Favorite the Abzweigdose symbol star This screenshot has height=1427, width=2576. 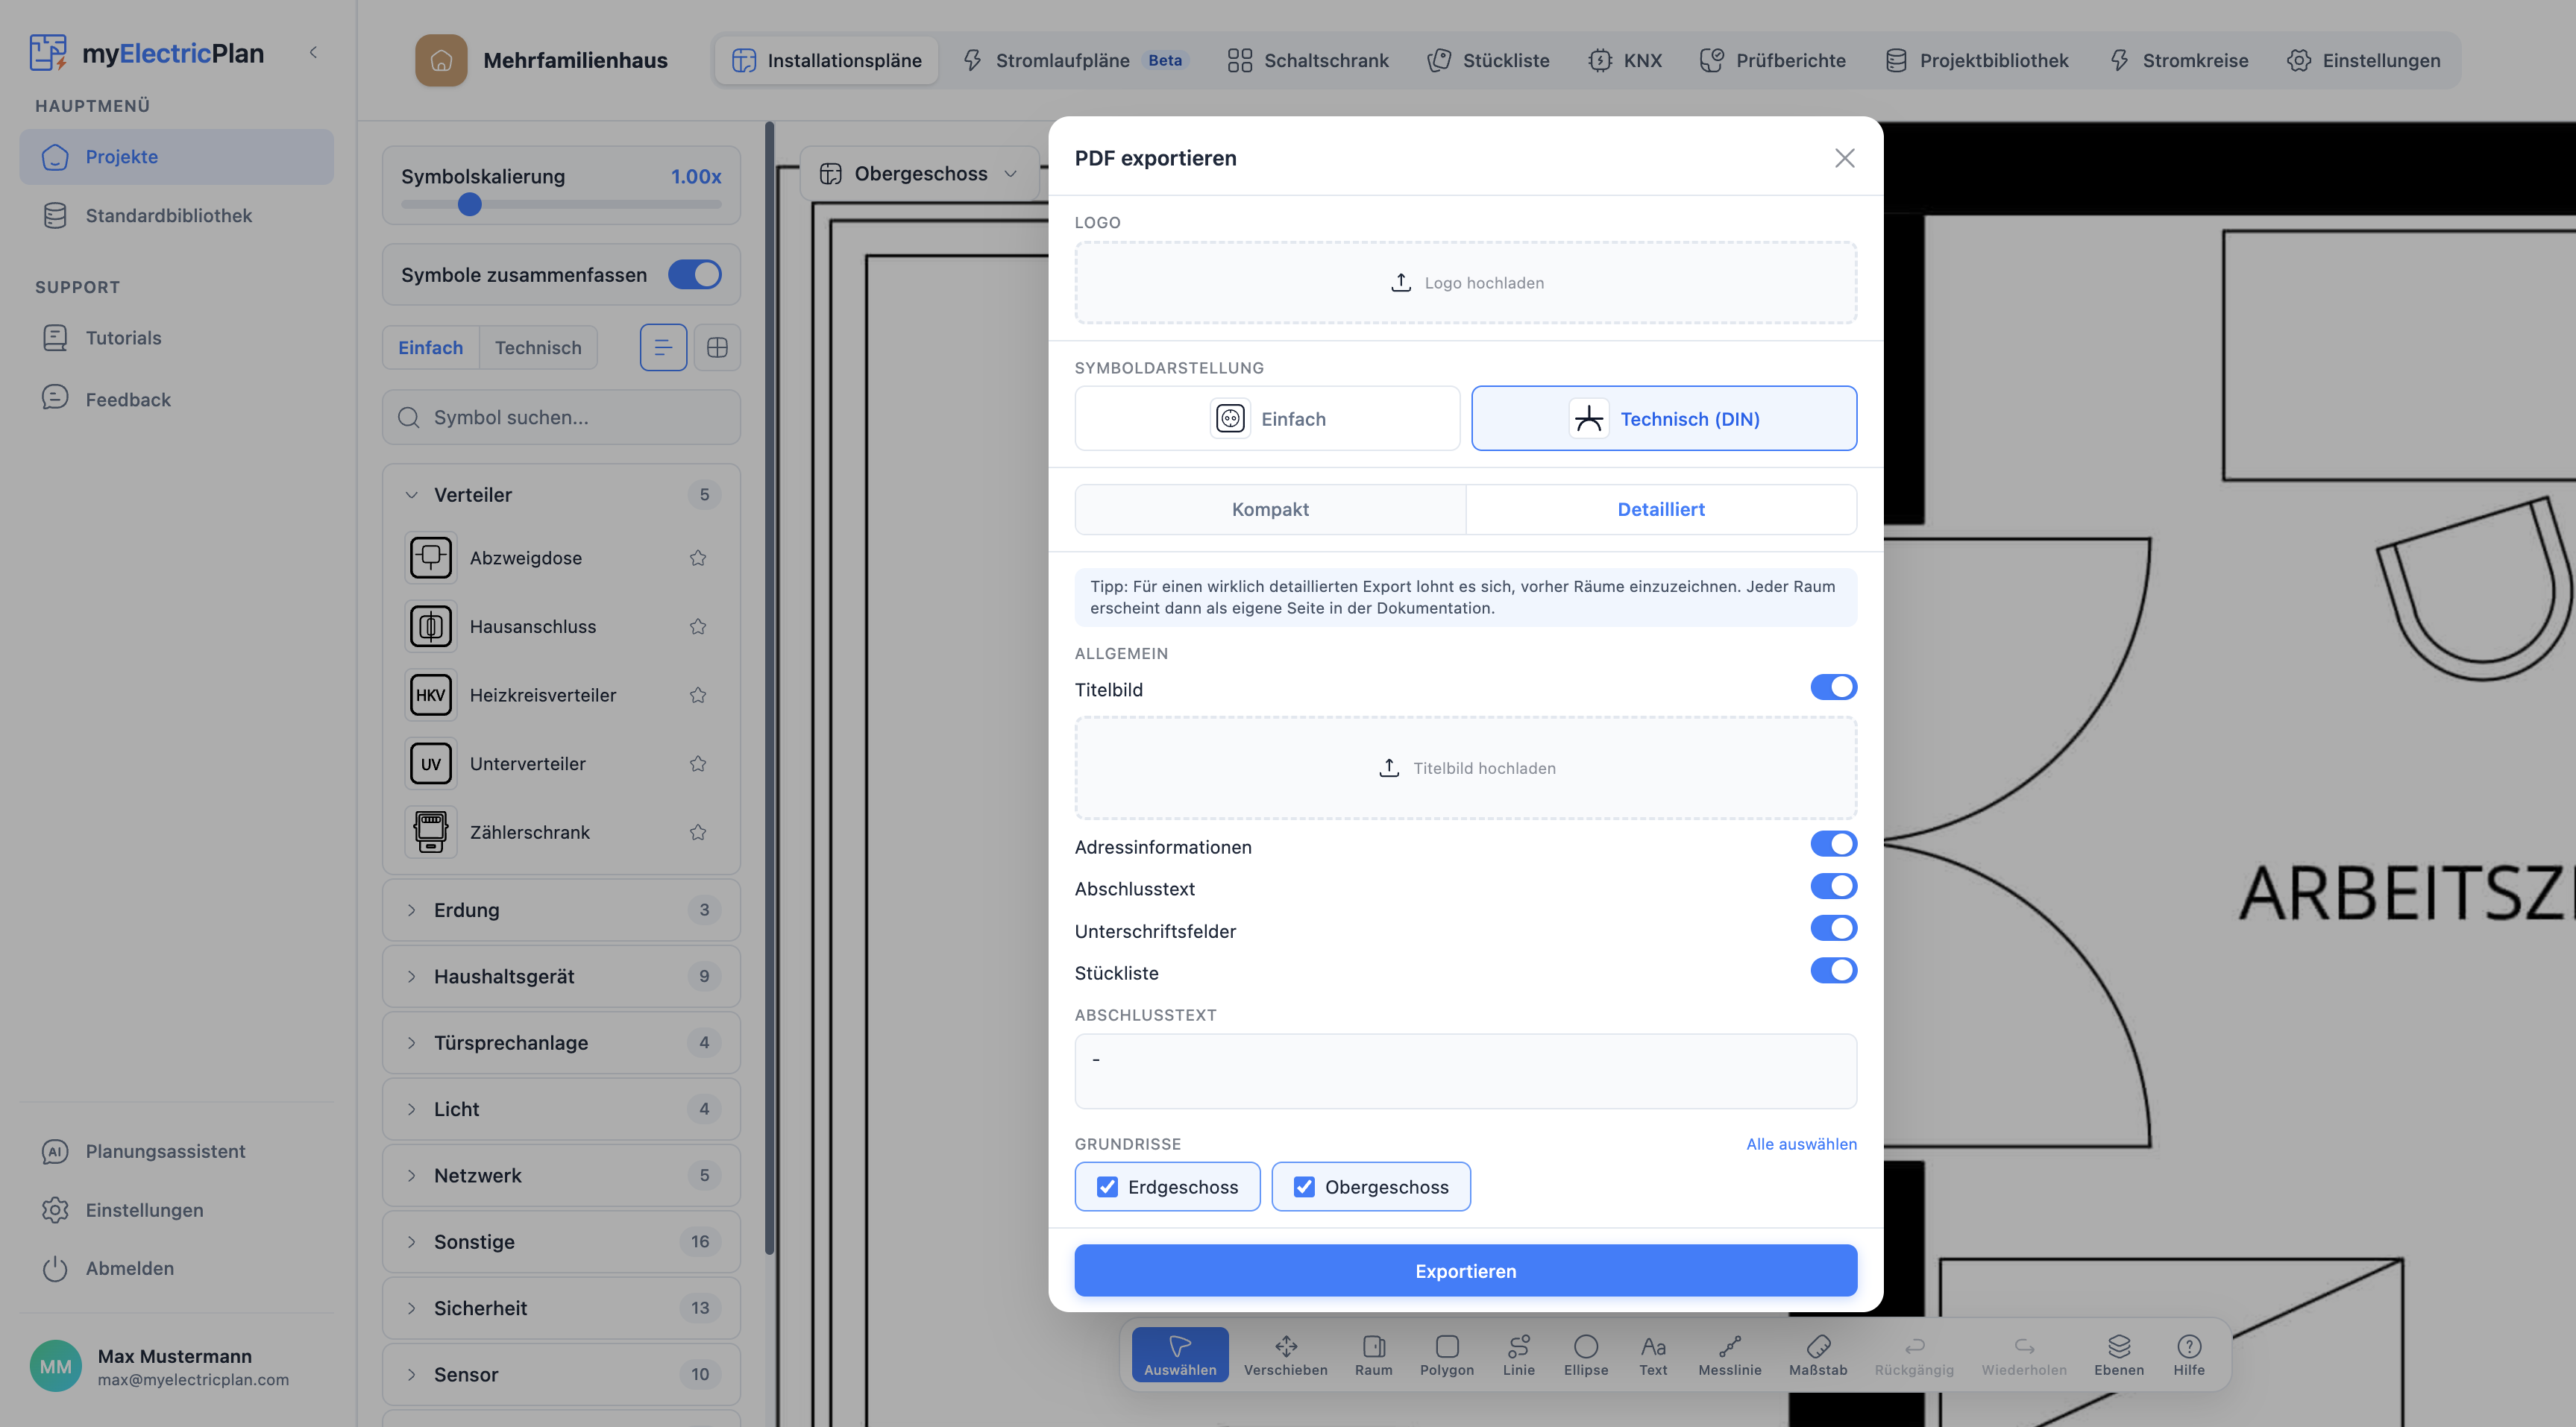click(x=698, y=558)
